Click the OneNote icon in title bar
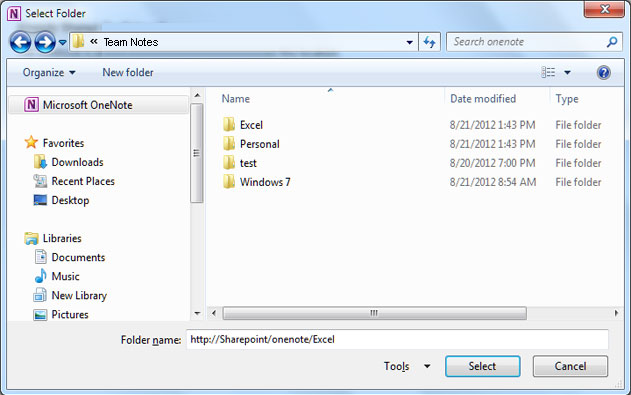The height and width of the screenshot is (395, 631). pos(14,14)
